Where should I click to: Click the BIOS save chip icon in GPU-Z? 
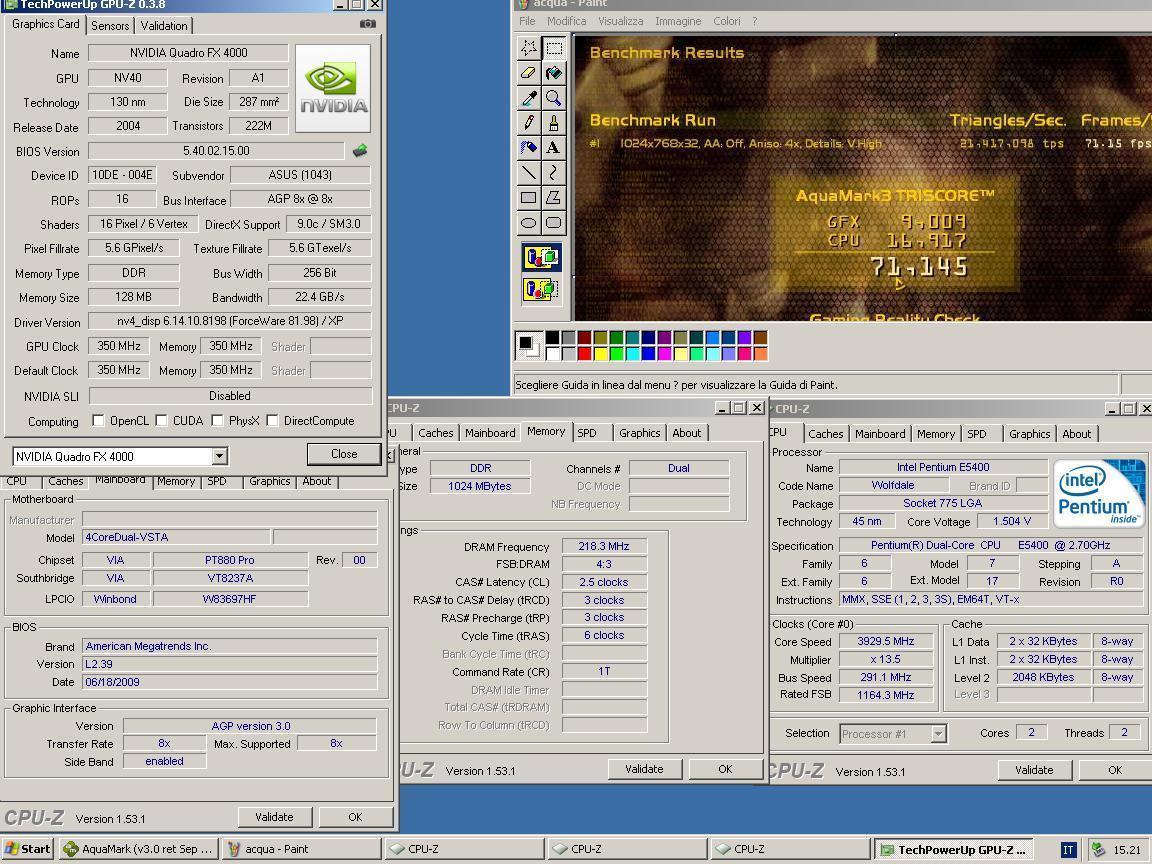point(360,151)
